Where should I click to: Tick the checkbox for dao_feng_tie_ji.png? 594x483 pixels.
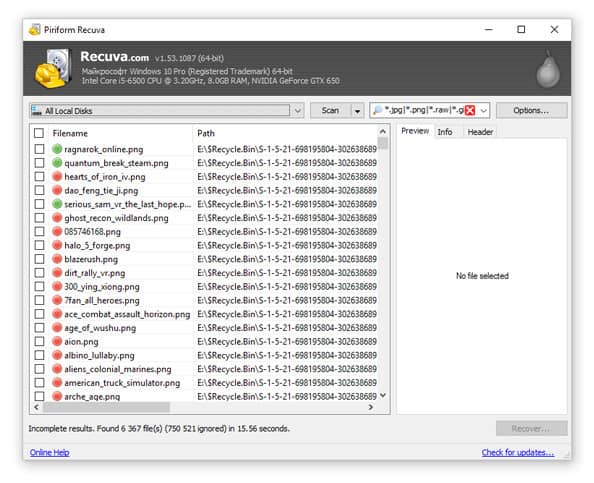39,190
